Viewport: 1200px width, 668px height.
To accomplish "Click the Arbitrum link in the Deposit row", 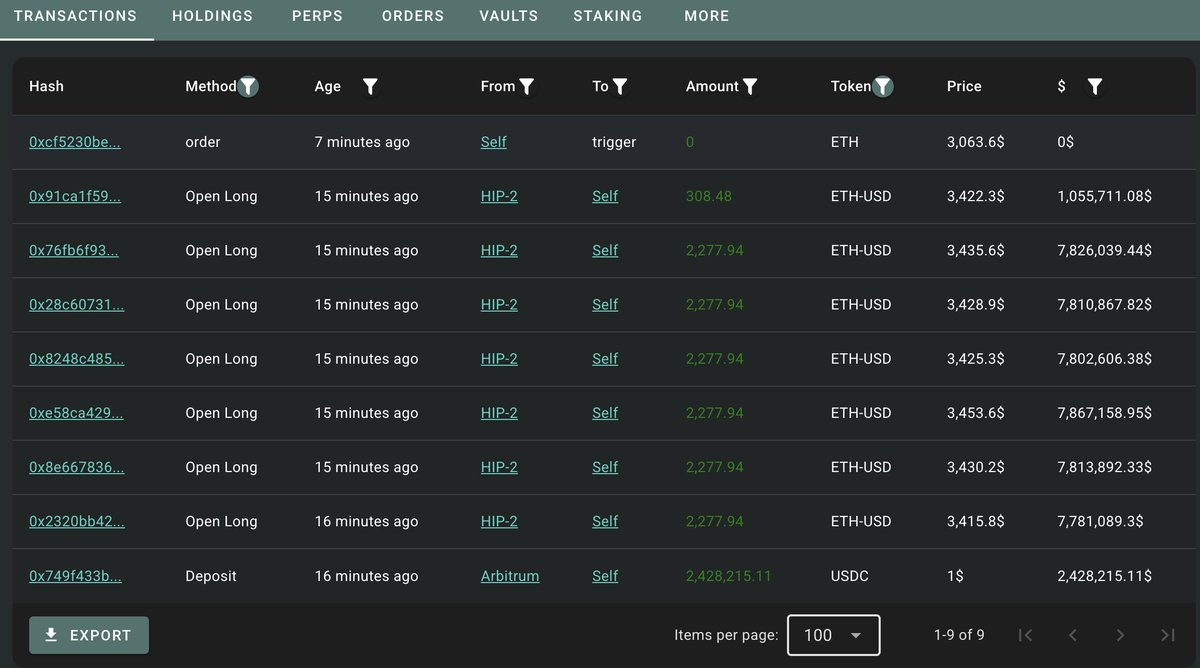I will tap(510, 576).
